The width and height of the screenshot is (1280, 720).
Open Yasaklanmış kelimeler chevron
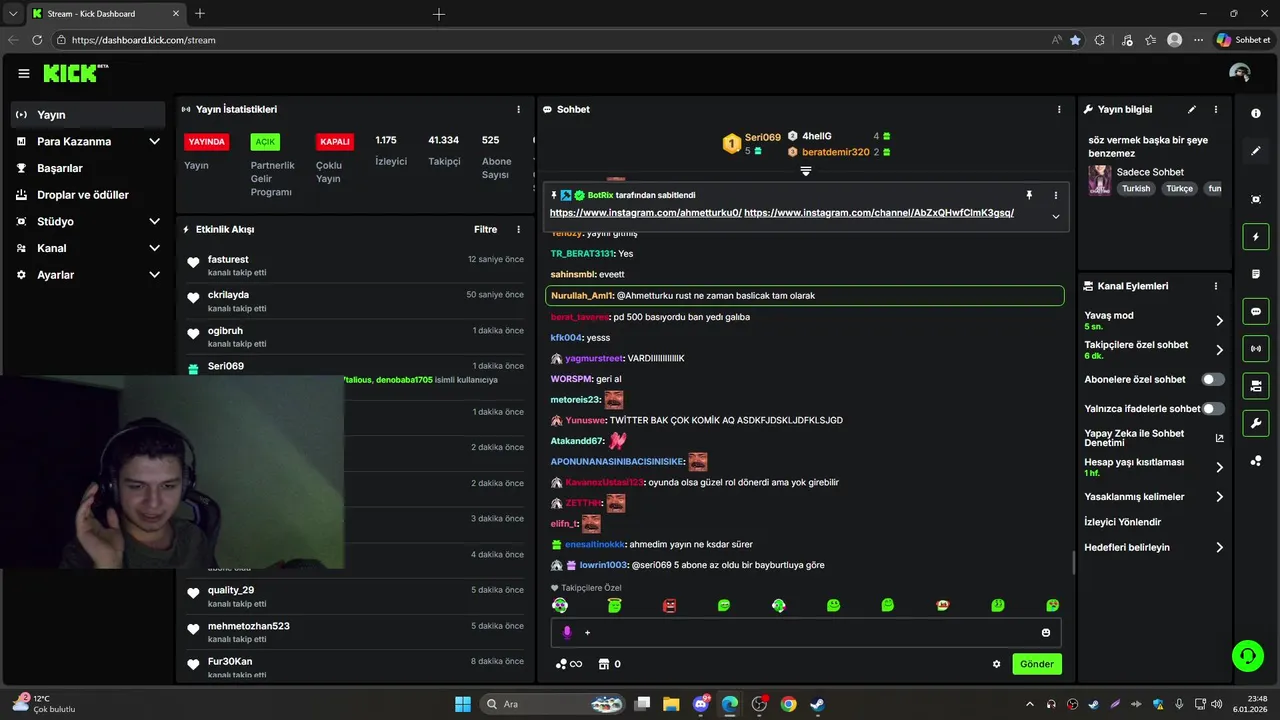click(x=1219, y=497)
